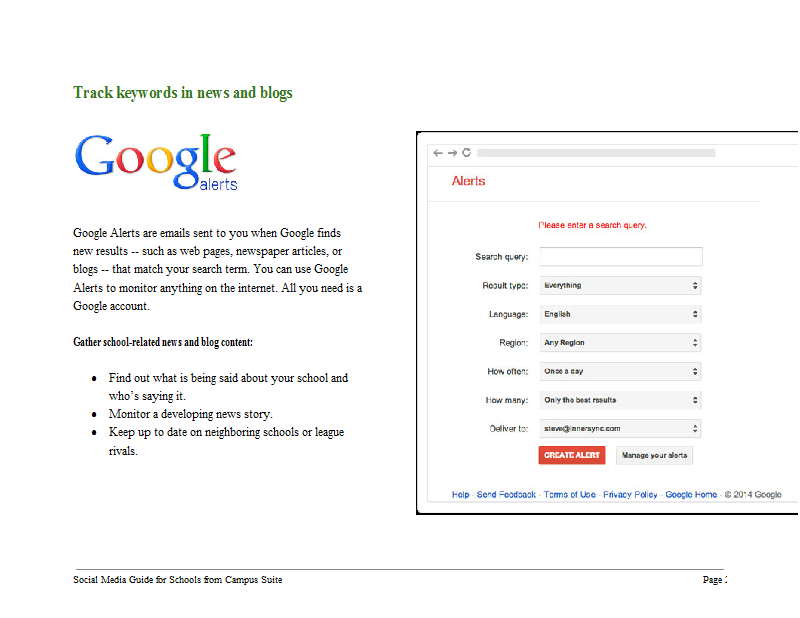Open the Privacy Policy link
The image size is (800, 618).
click(630, 495)
